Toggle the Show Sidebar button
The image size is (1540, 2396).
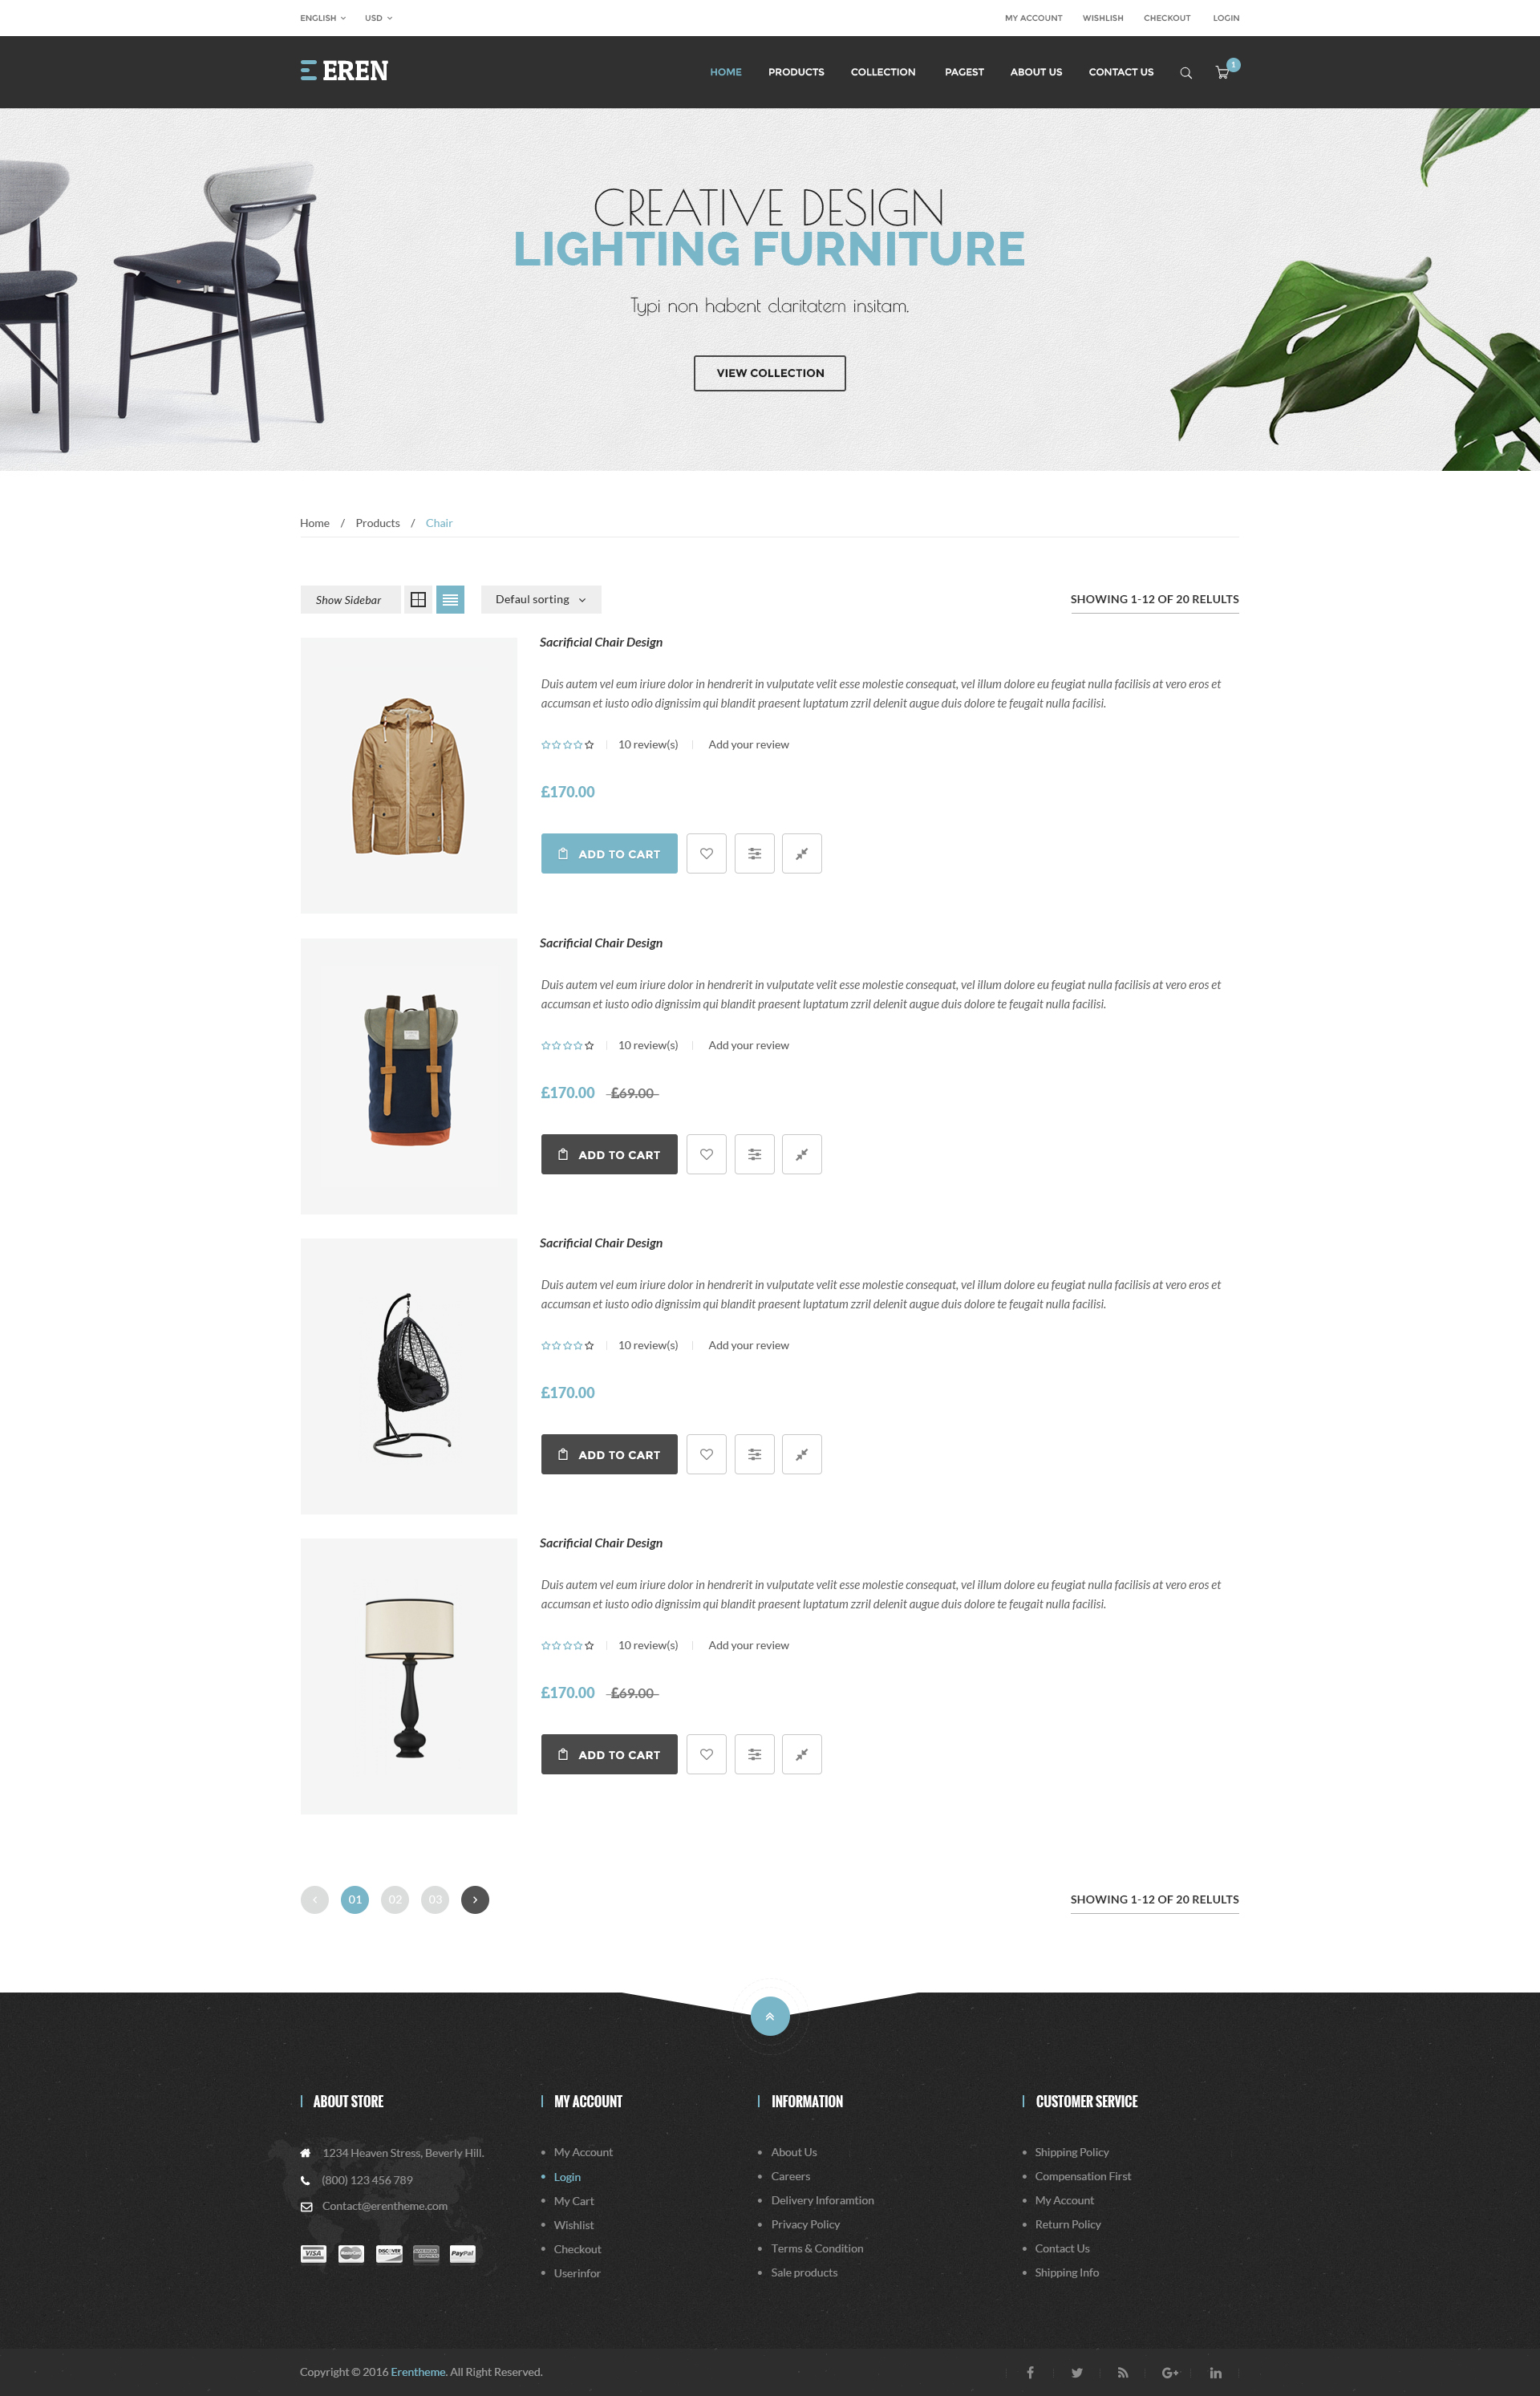(349, 599)
